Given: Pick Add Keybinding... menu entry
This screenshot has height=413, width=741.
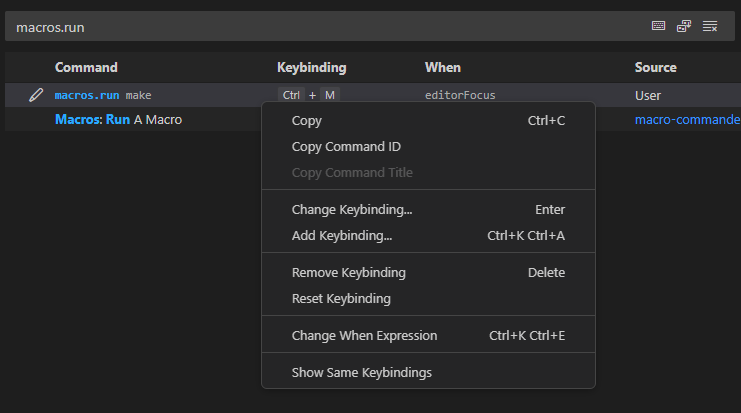Looking at the screenshot, I should [342, 236].
